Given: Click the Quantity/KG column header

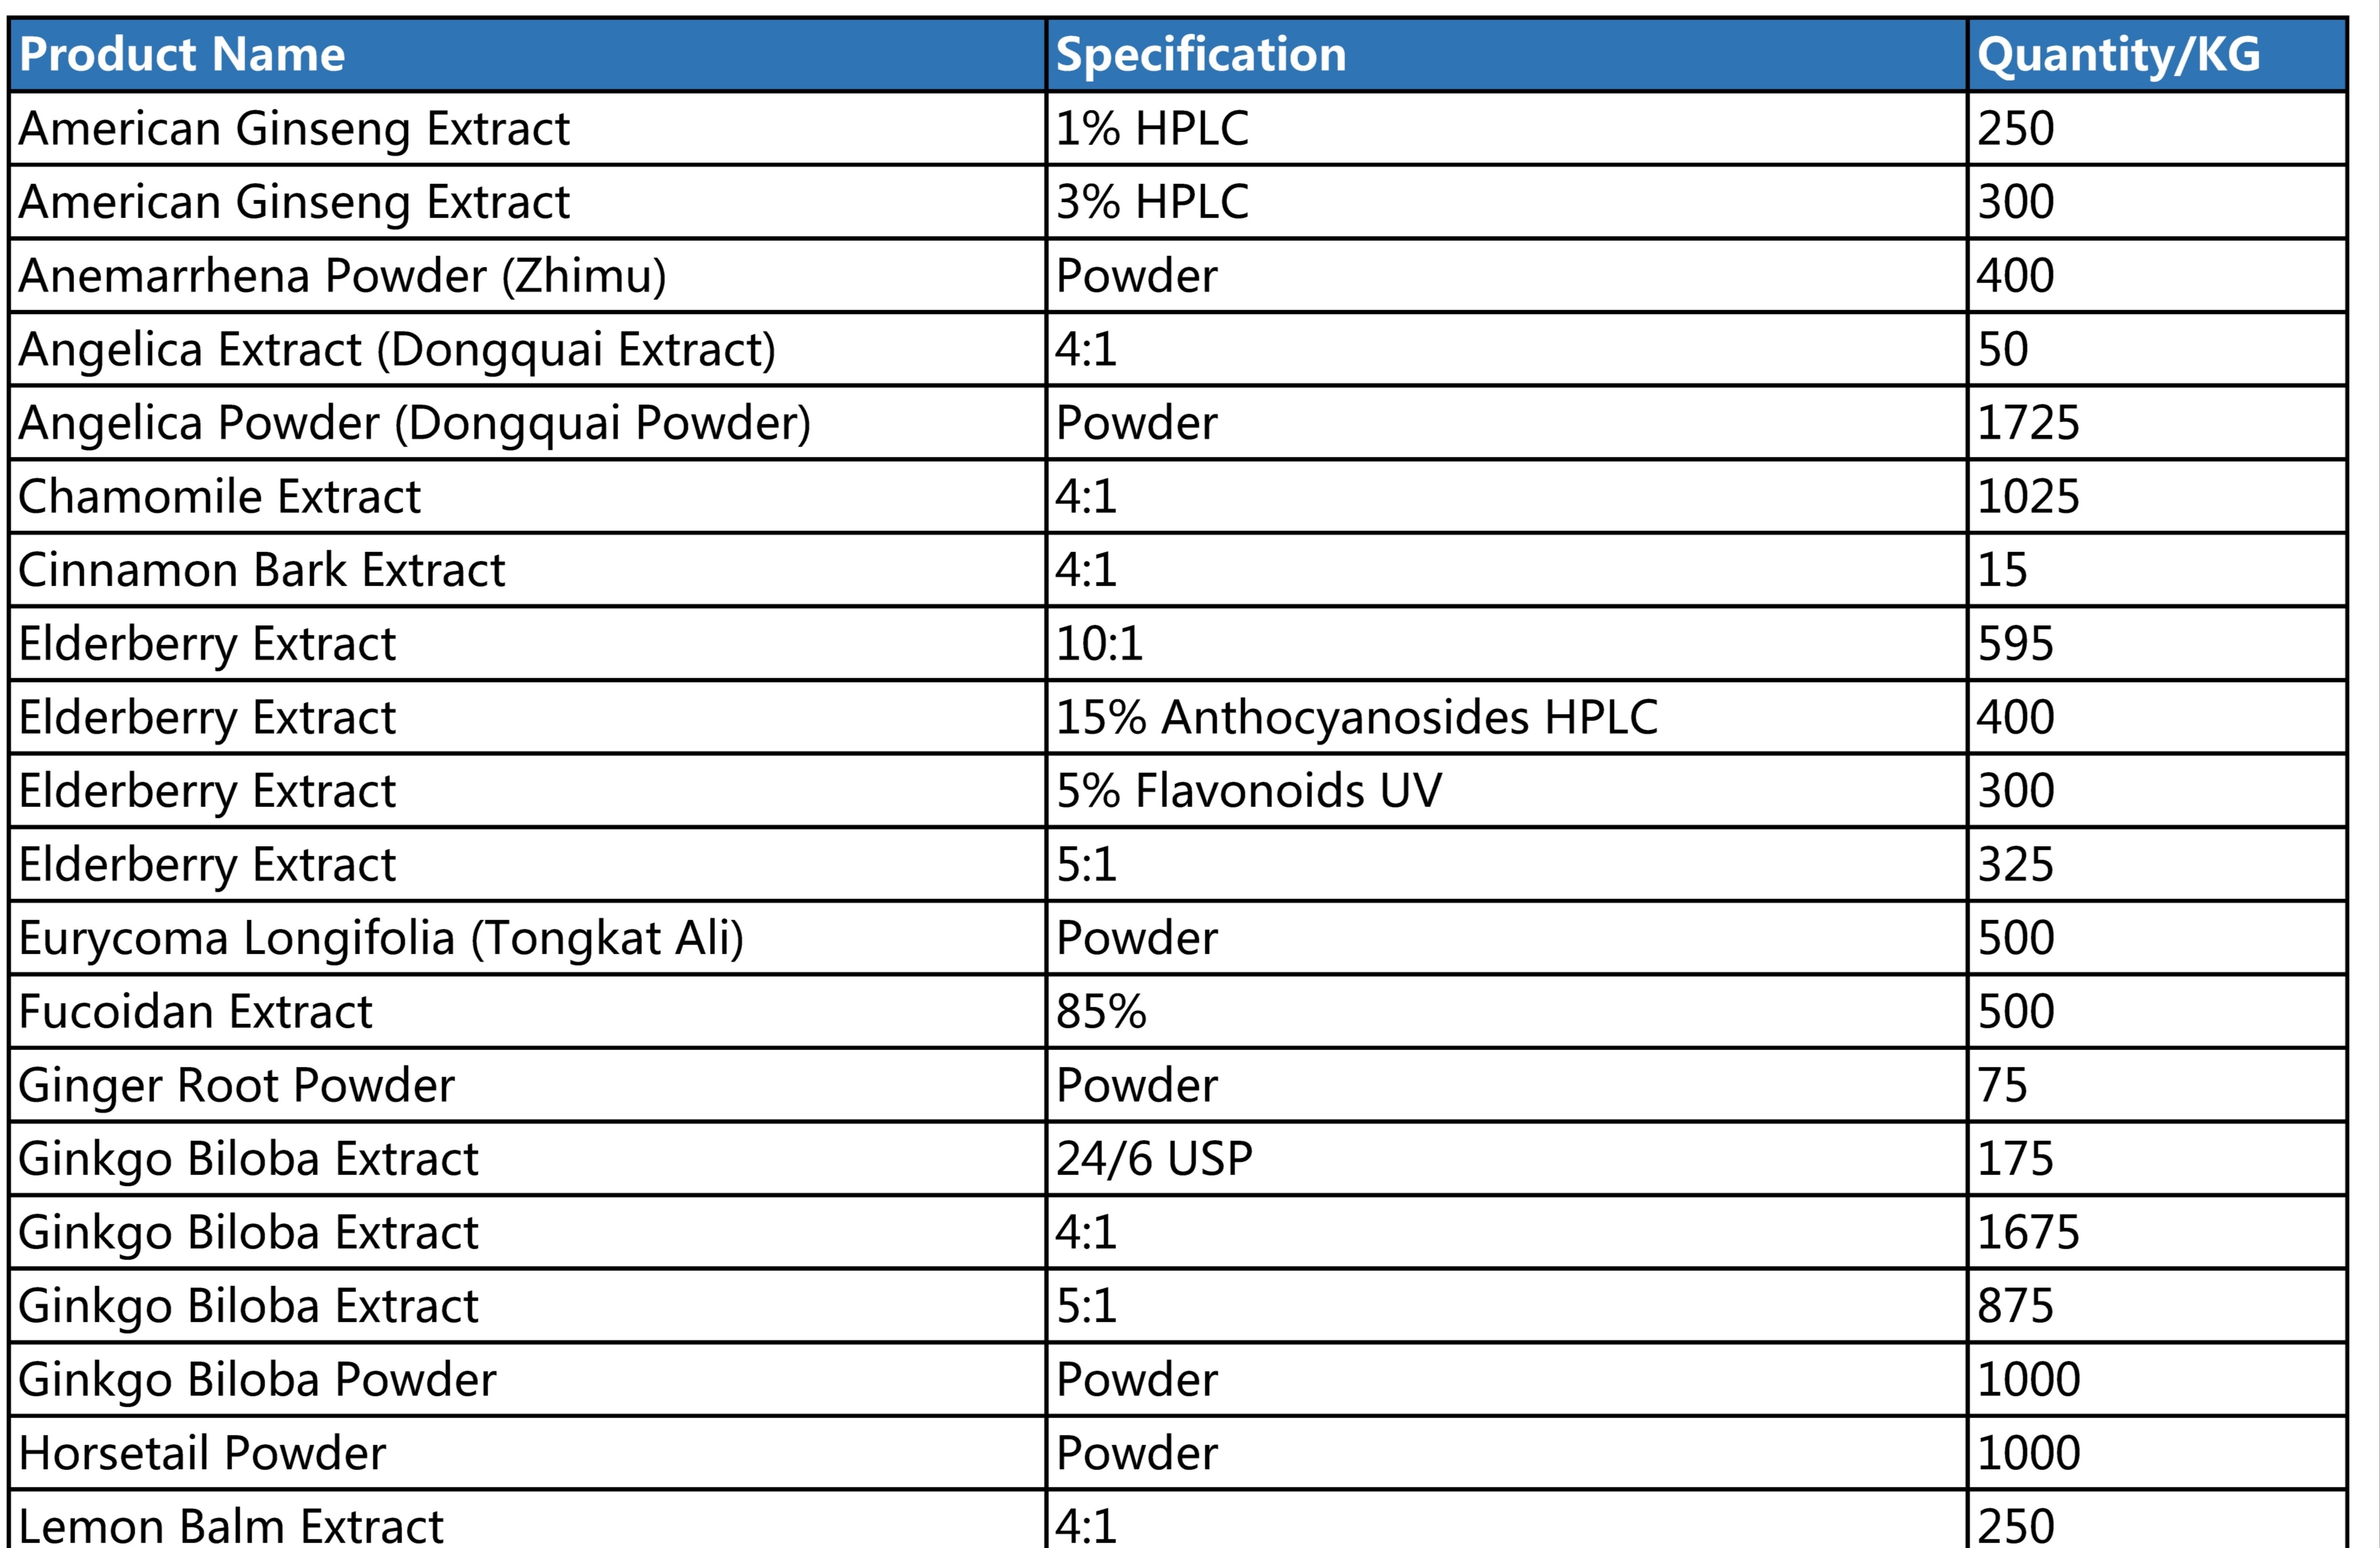Looking at the screenshot, I should click(2157, 54).
